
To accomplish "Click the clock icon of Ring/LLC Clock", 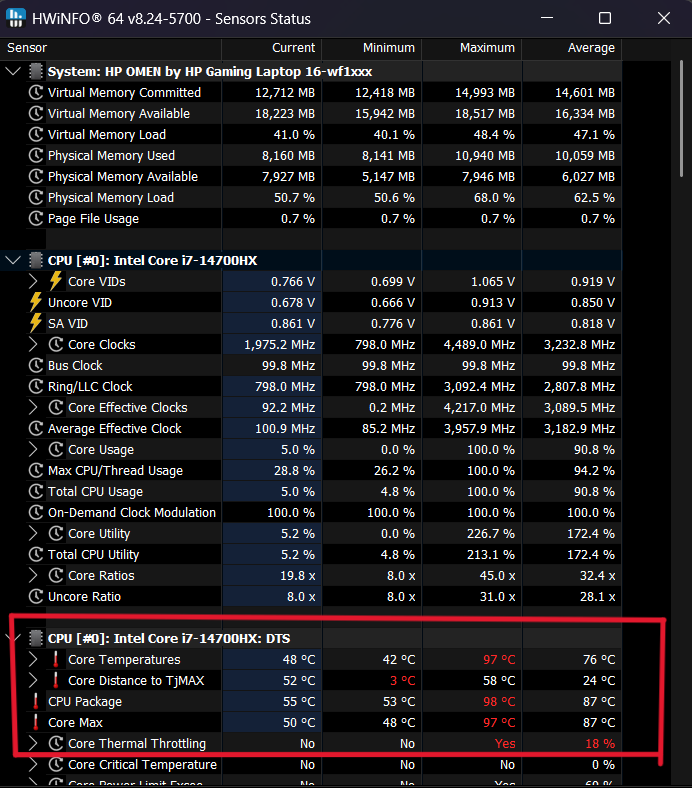I will 36,386.
